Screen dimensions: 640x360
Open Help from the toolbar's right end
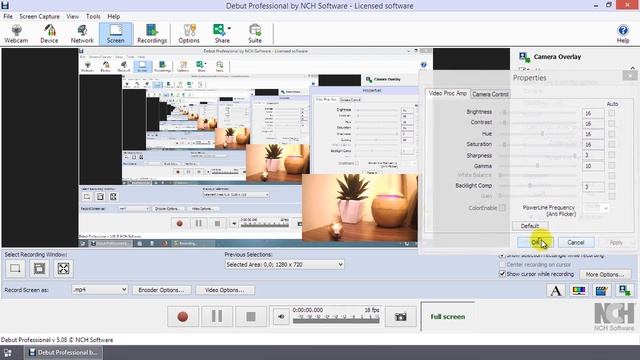[623, 34]
